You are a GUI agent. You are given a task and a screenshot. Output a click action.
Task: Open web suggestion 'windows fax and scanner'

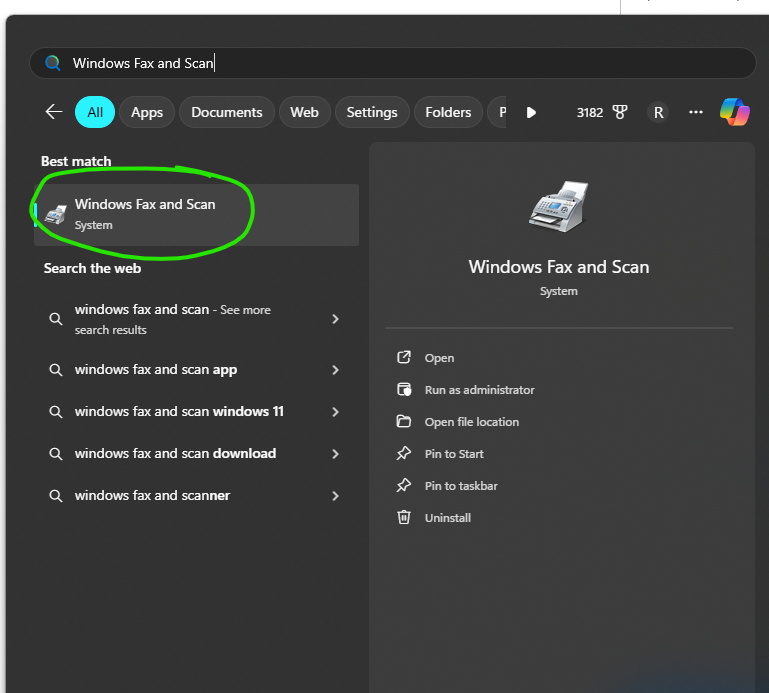[x=196, y=496]
